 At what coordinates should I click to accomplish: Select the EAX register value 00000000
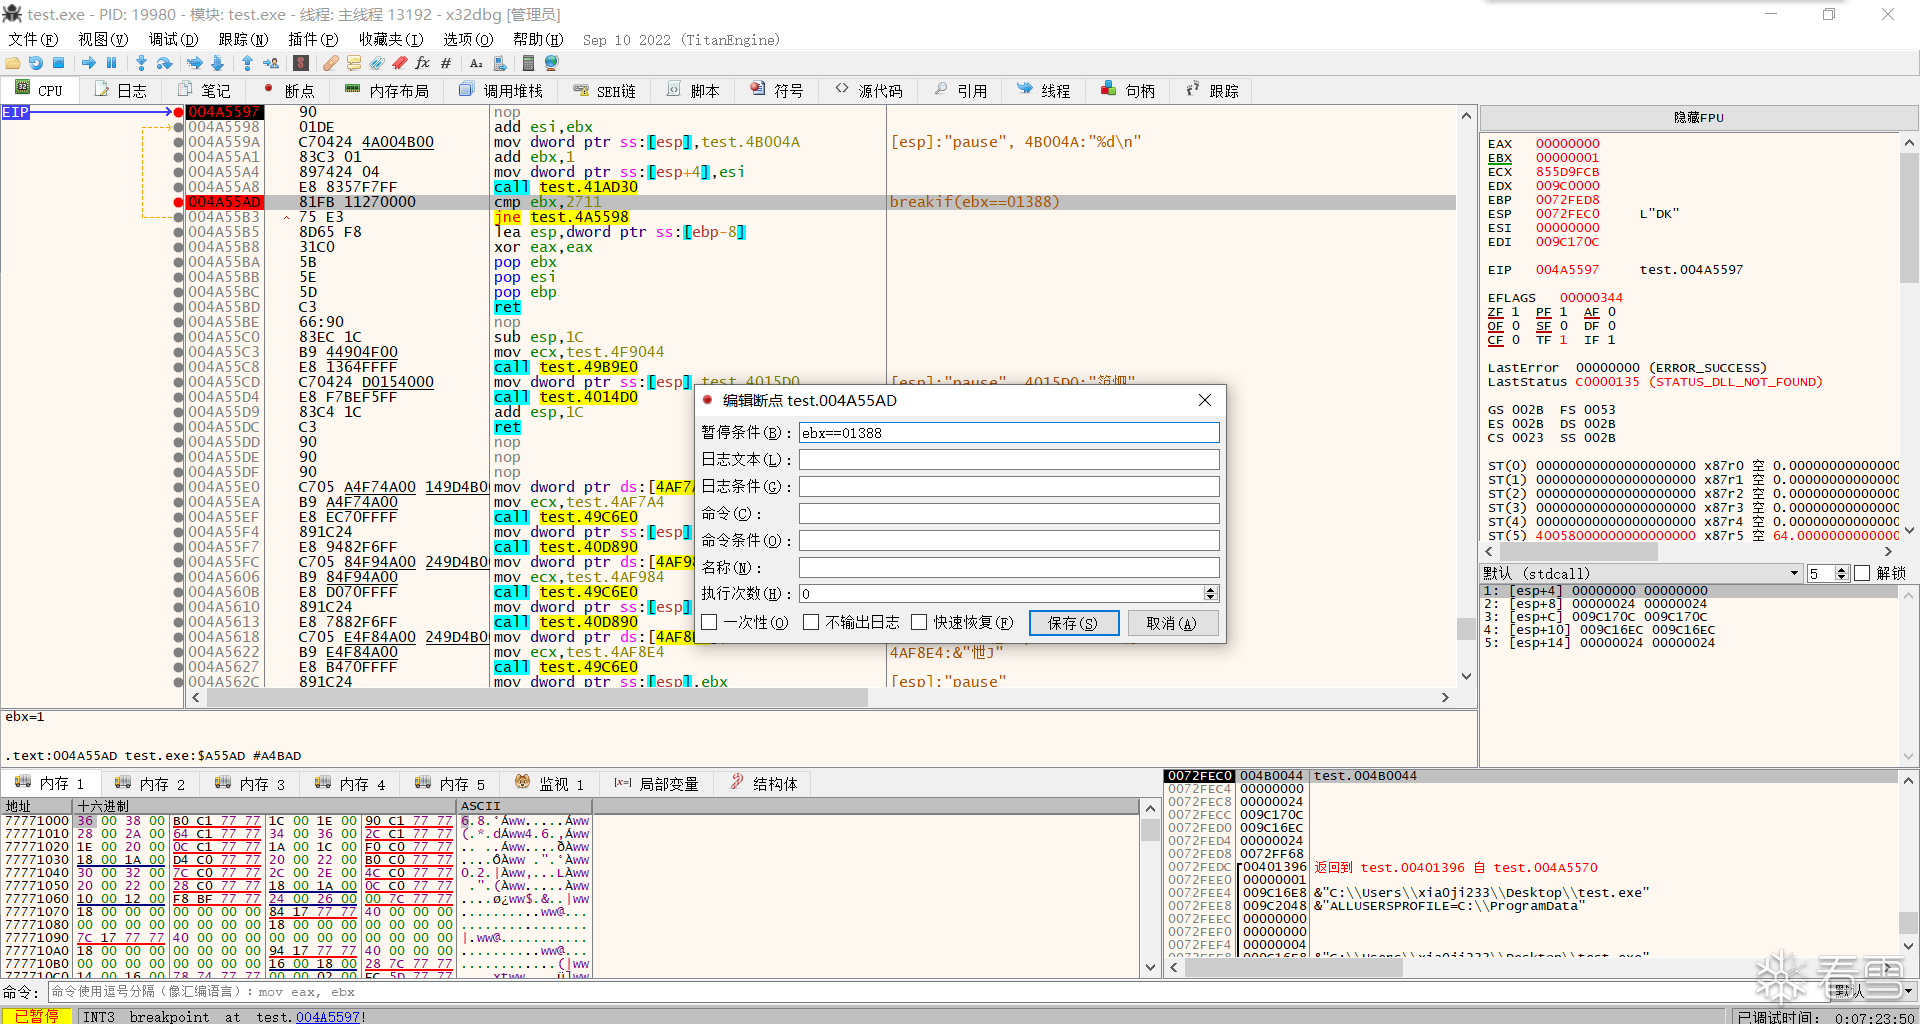click(1568, 143)
